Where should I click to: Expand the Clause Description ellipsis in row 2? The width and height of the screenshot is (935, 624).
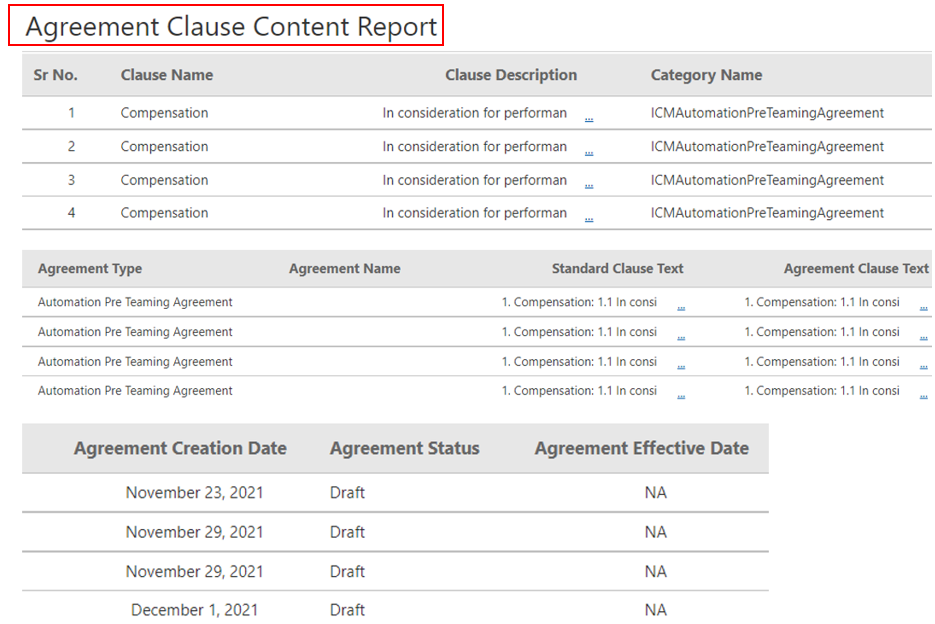tap(589, 151)
